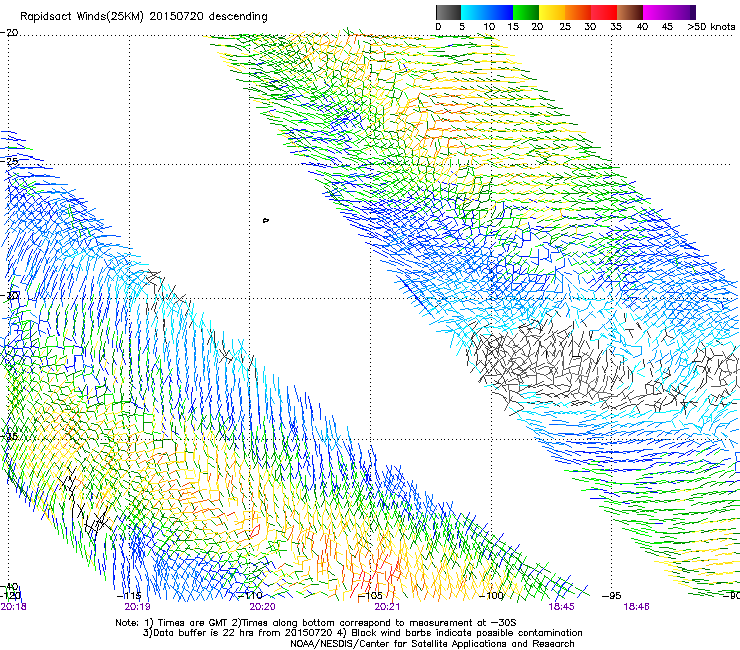Click the legend label "45"

coord(667,27)
